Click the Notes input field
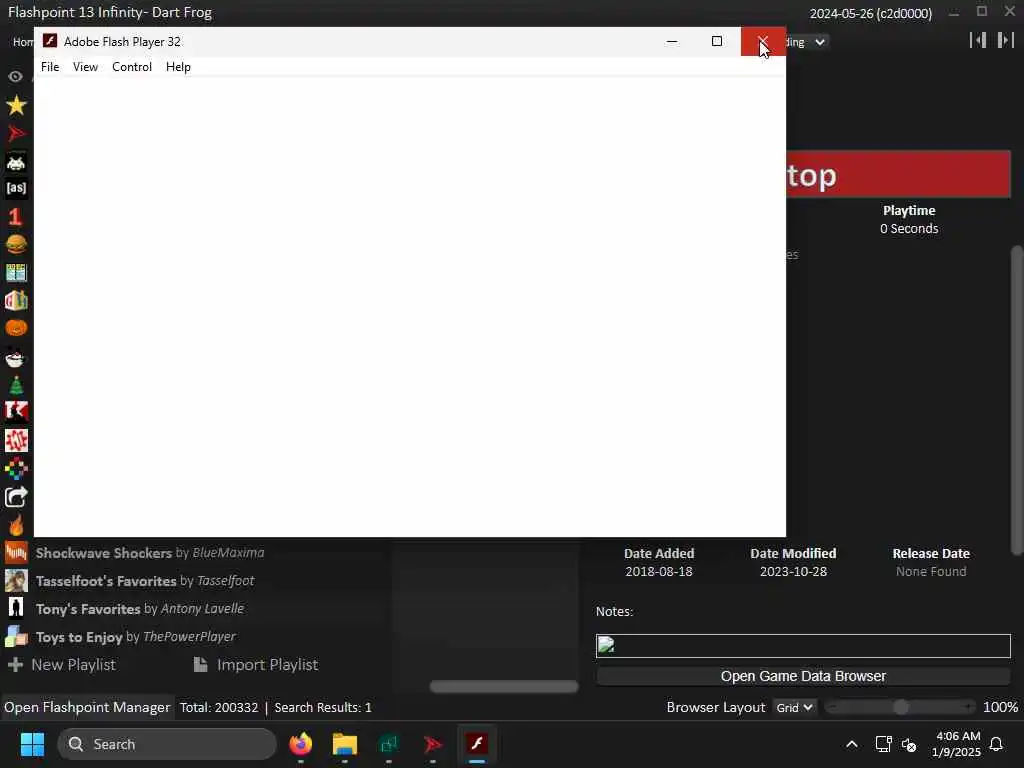The width and height of the screenshot is (1024, 768). (803, 646)
